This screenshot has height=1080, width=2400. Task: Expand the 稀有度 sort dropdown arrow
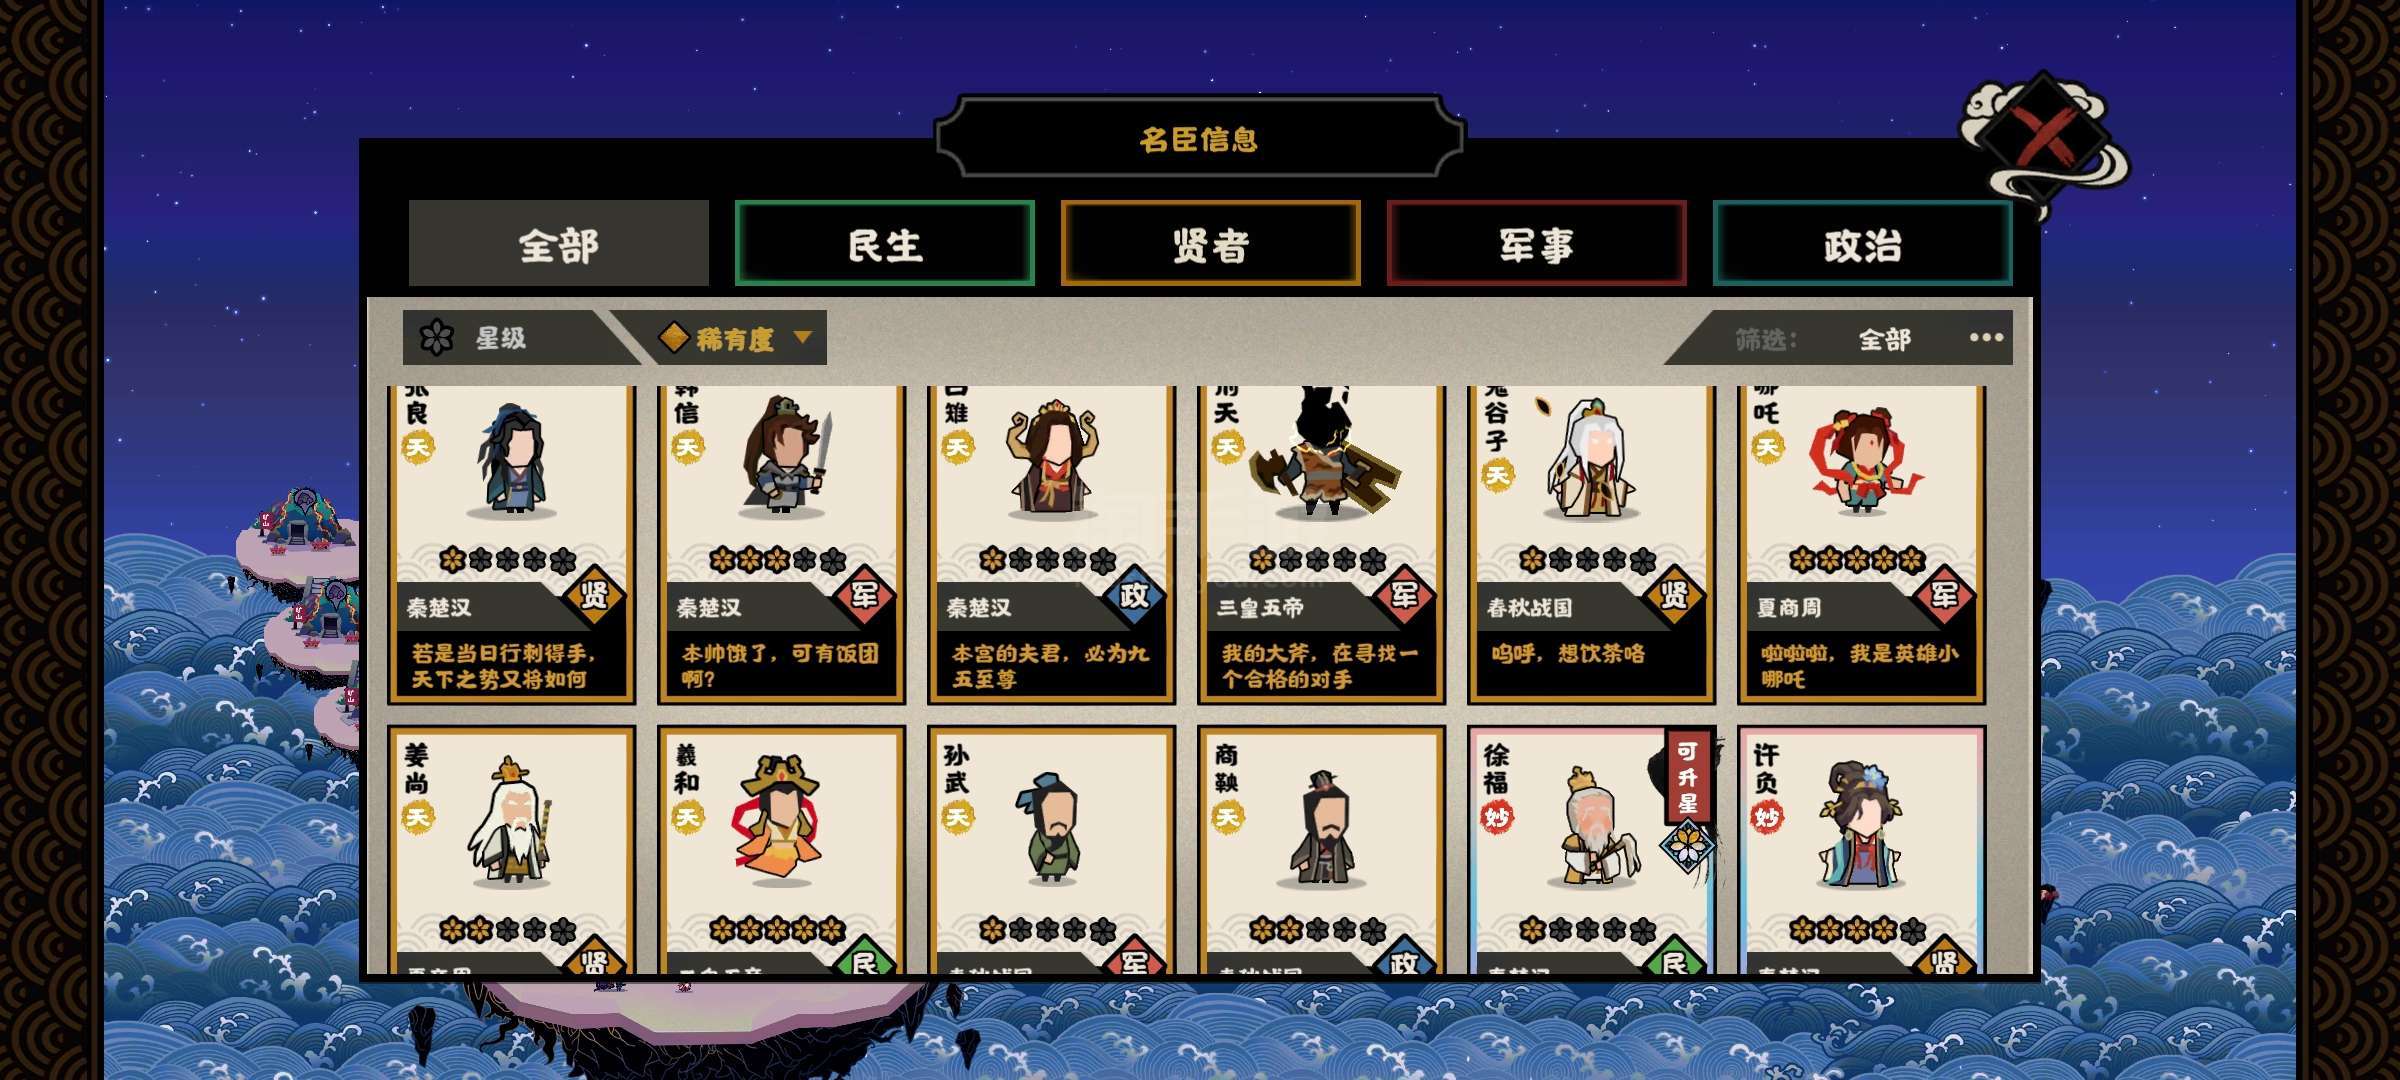802,338
